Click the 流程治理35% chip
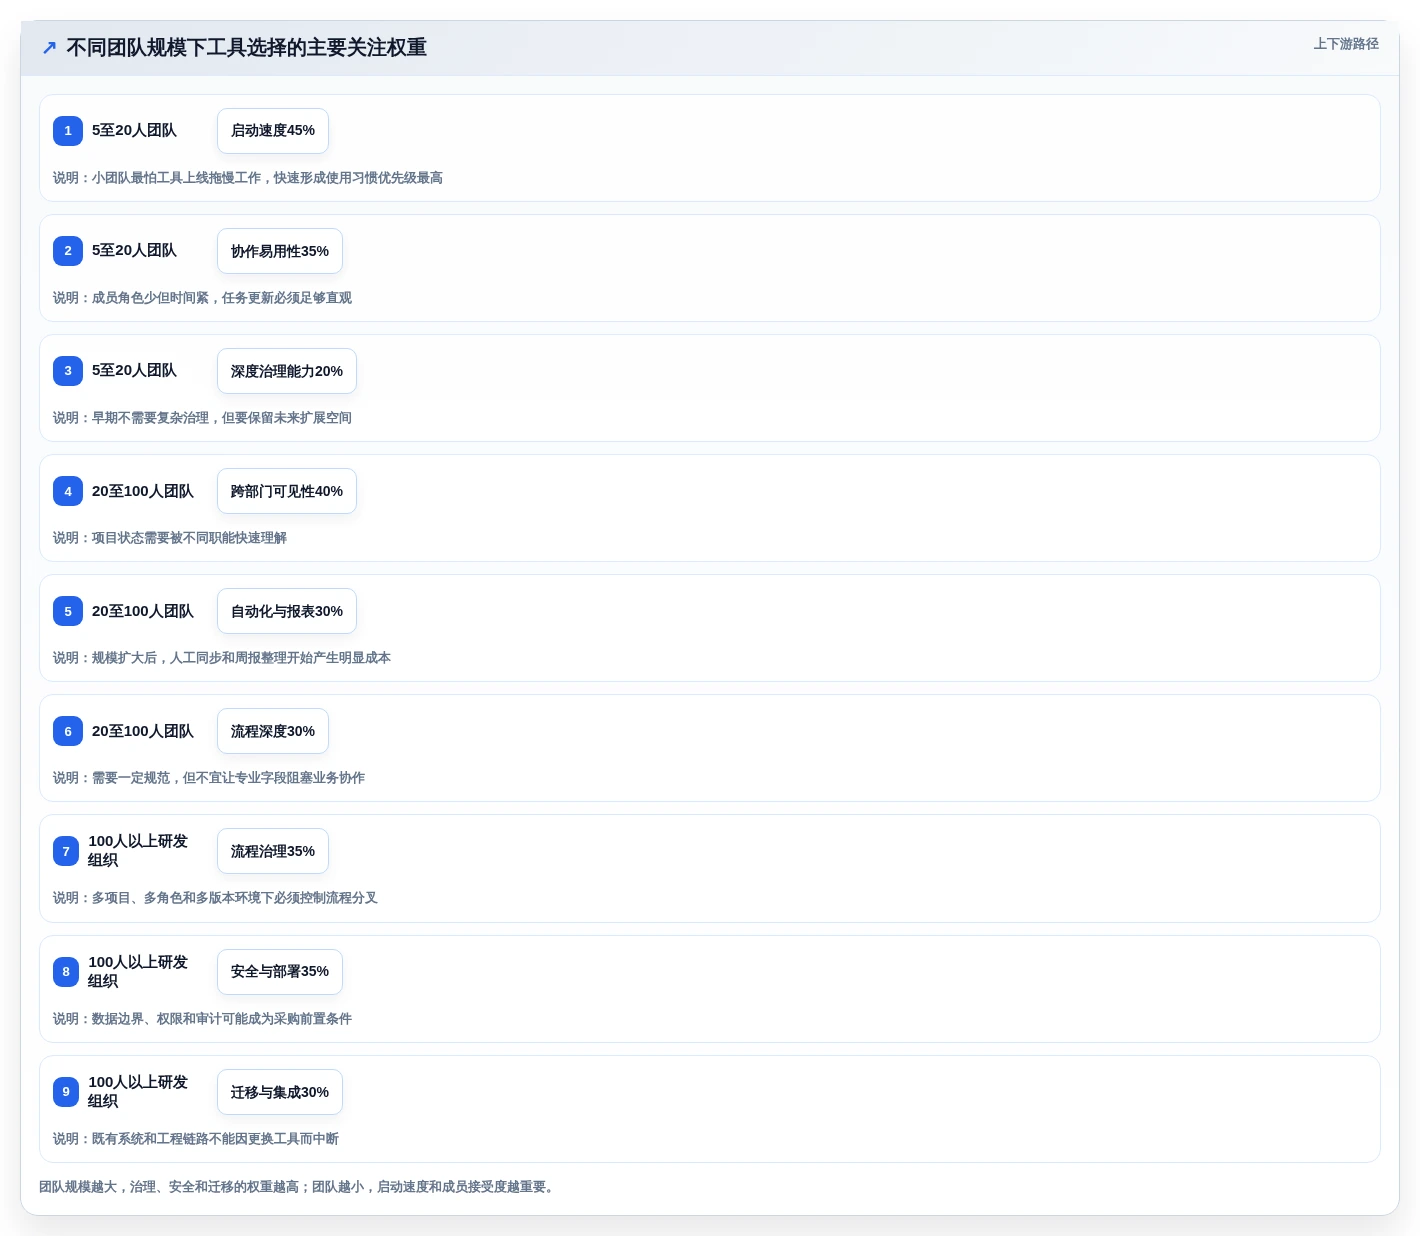This screenshot has width=1420, height=1236. click(273, 851)
